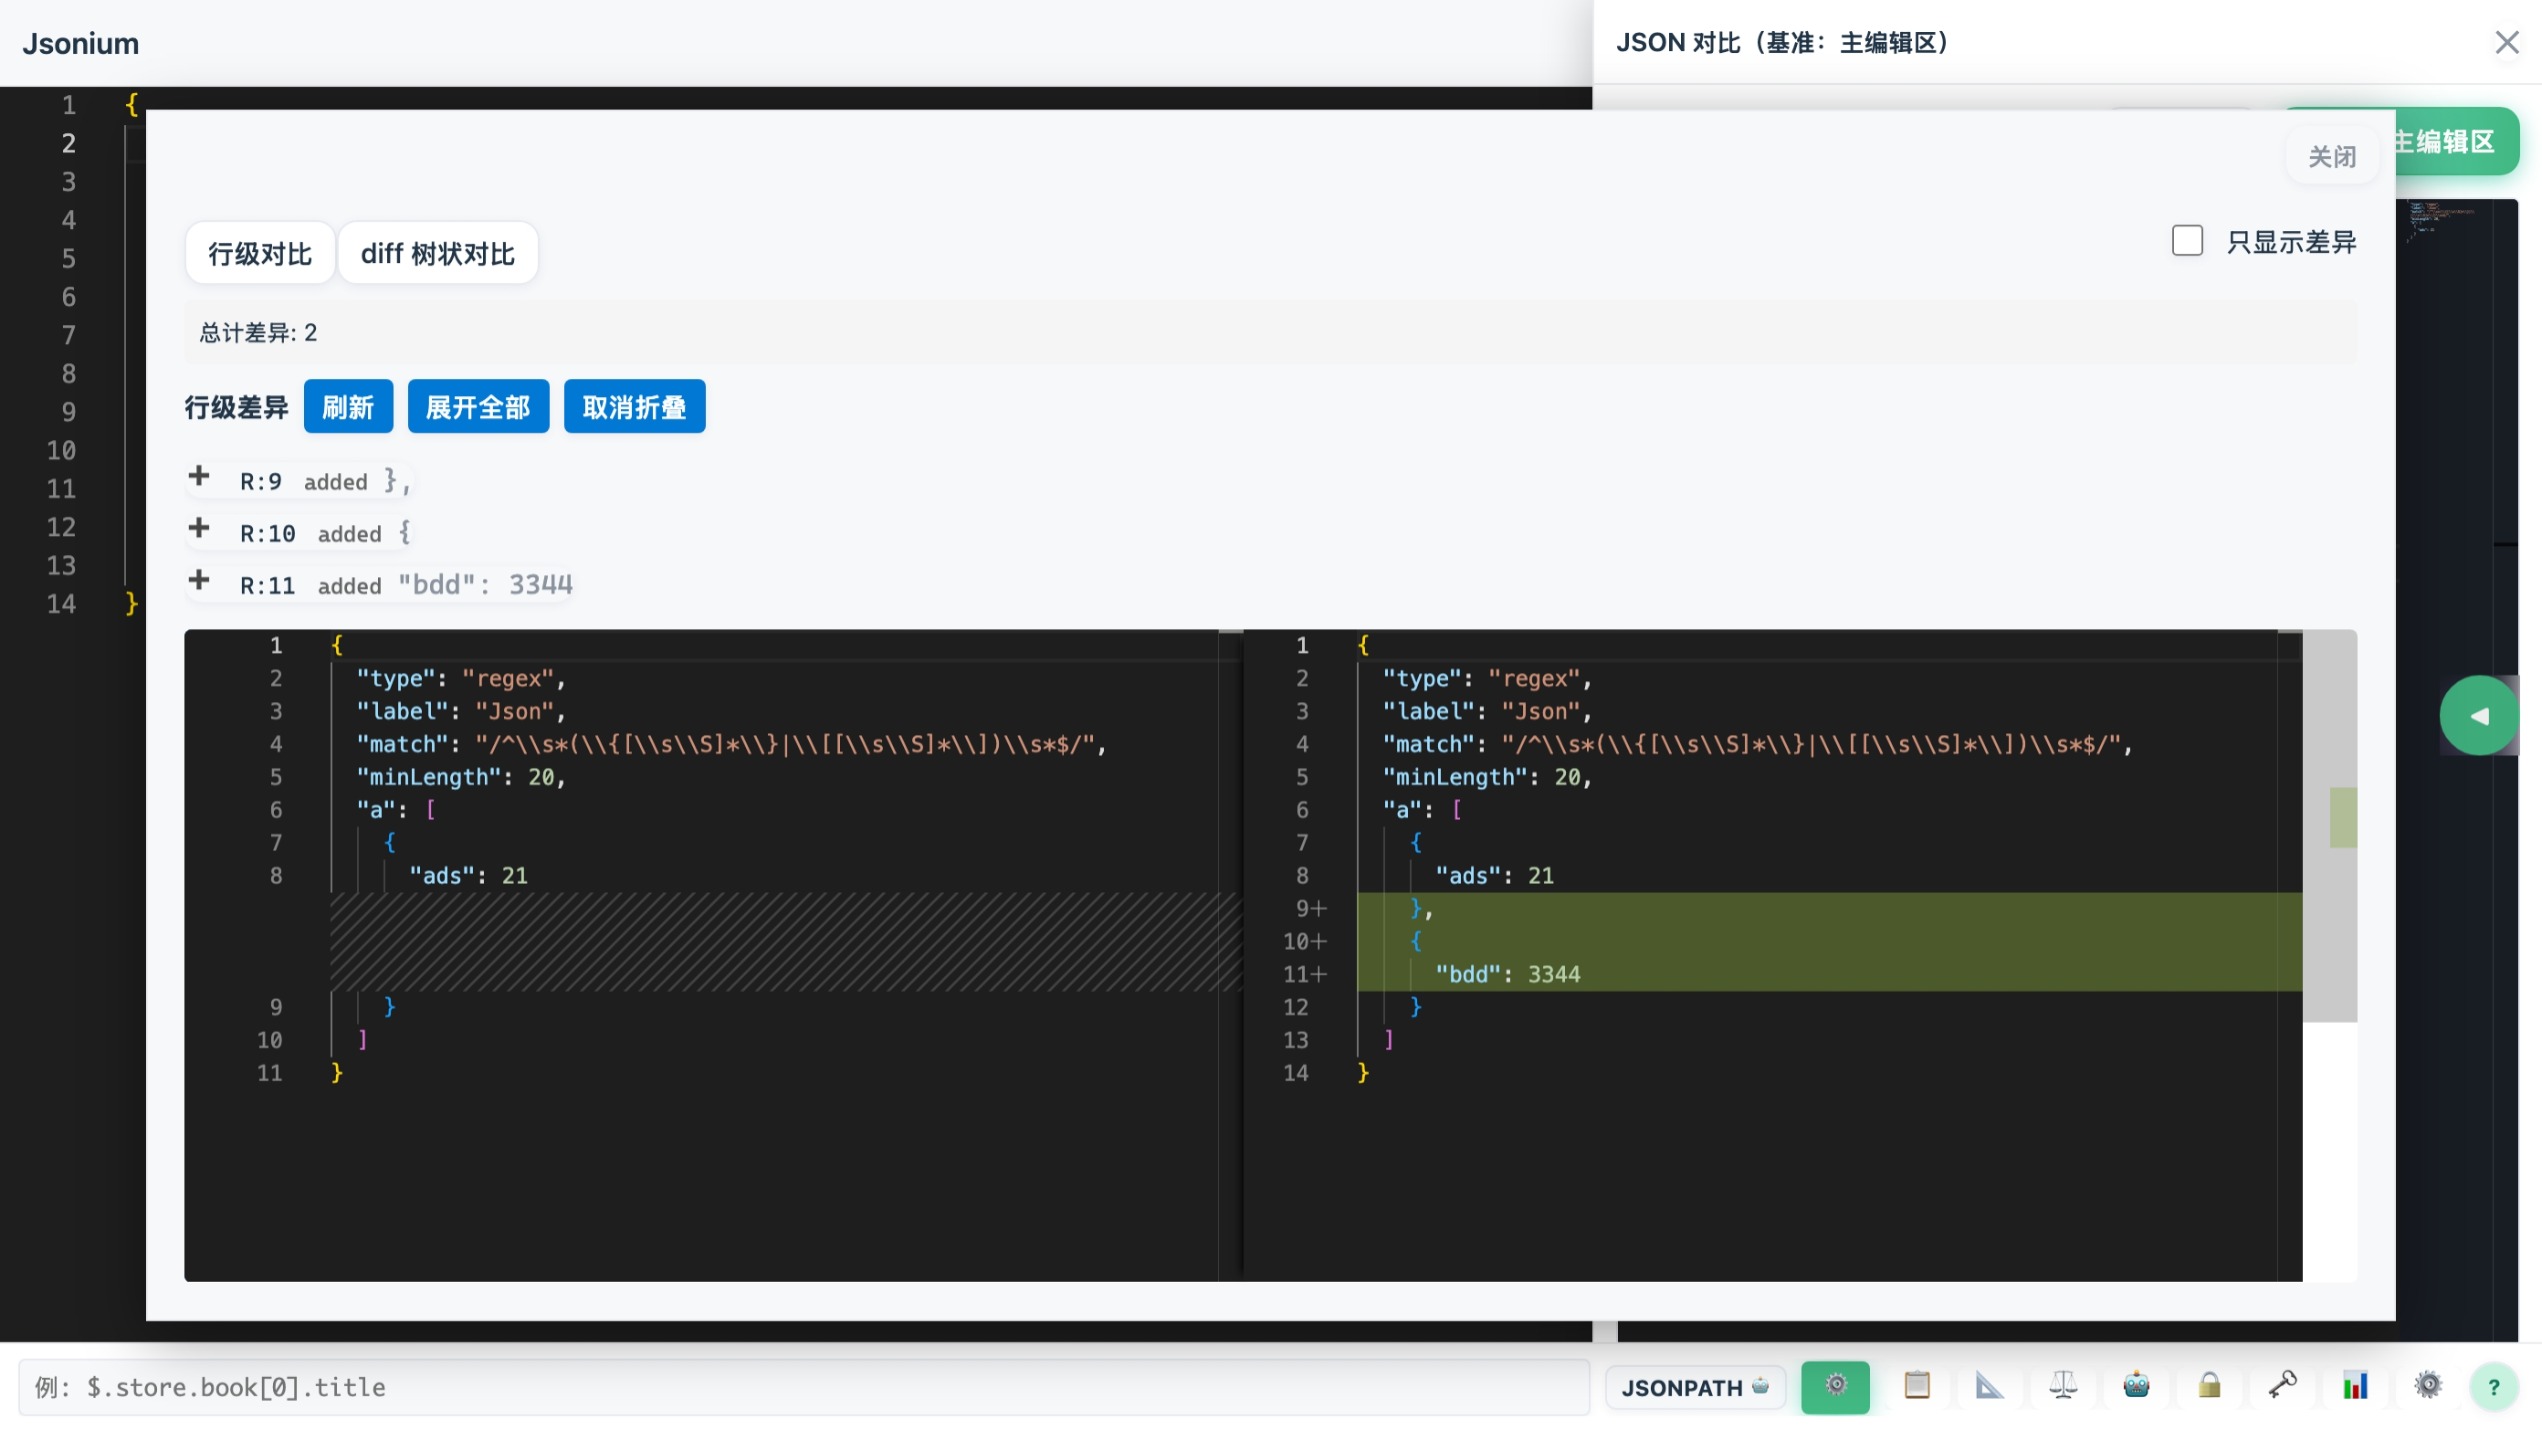Click the JSONPath query input field
Viewport: 2542px width, 1429px height.
pyautogui.click(x=800, y=1387)
